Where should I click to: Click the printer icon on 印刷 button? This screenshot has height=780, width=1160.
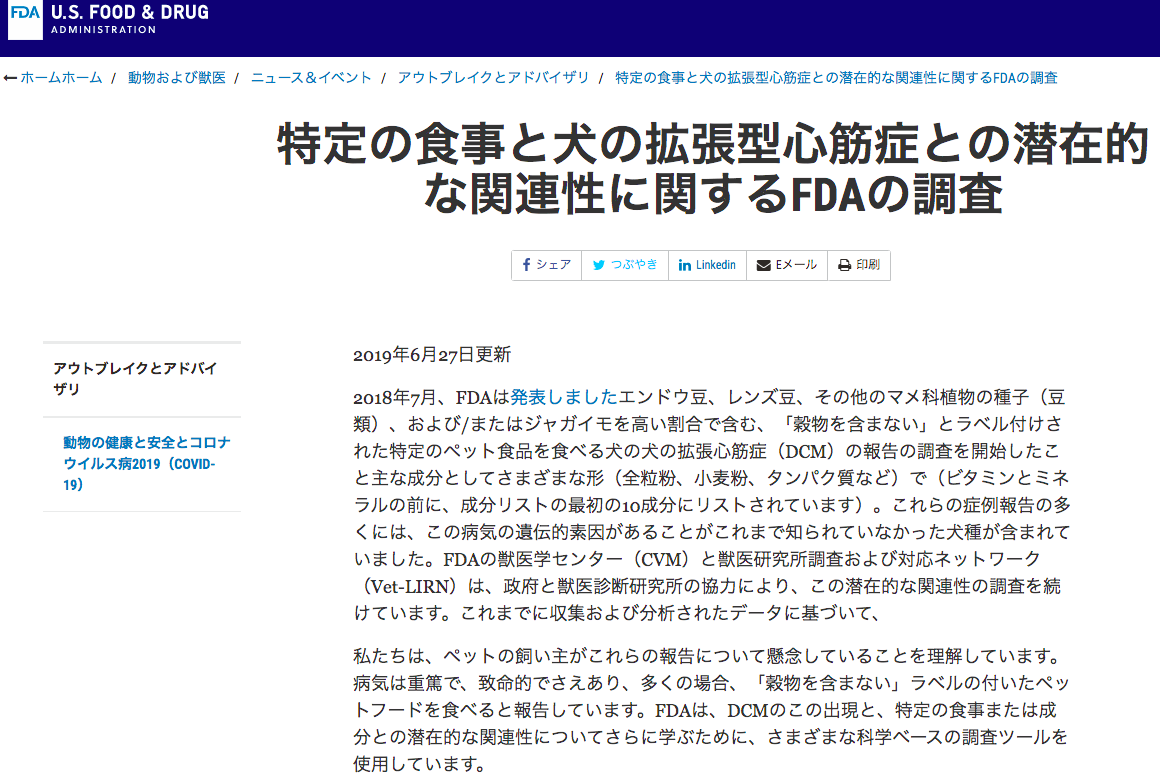[844, 265]
